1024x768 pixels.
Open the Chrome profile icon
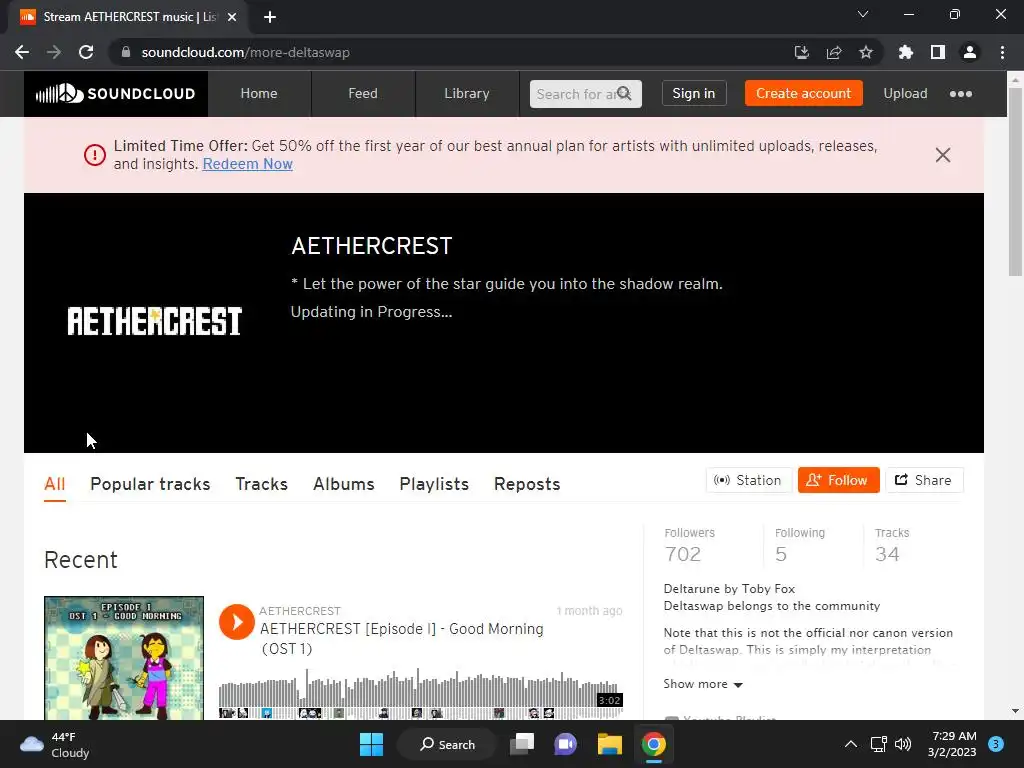970,52
